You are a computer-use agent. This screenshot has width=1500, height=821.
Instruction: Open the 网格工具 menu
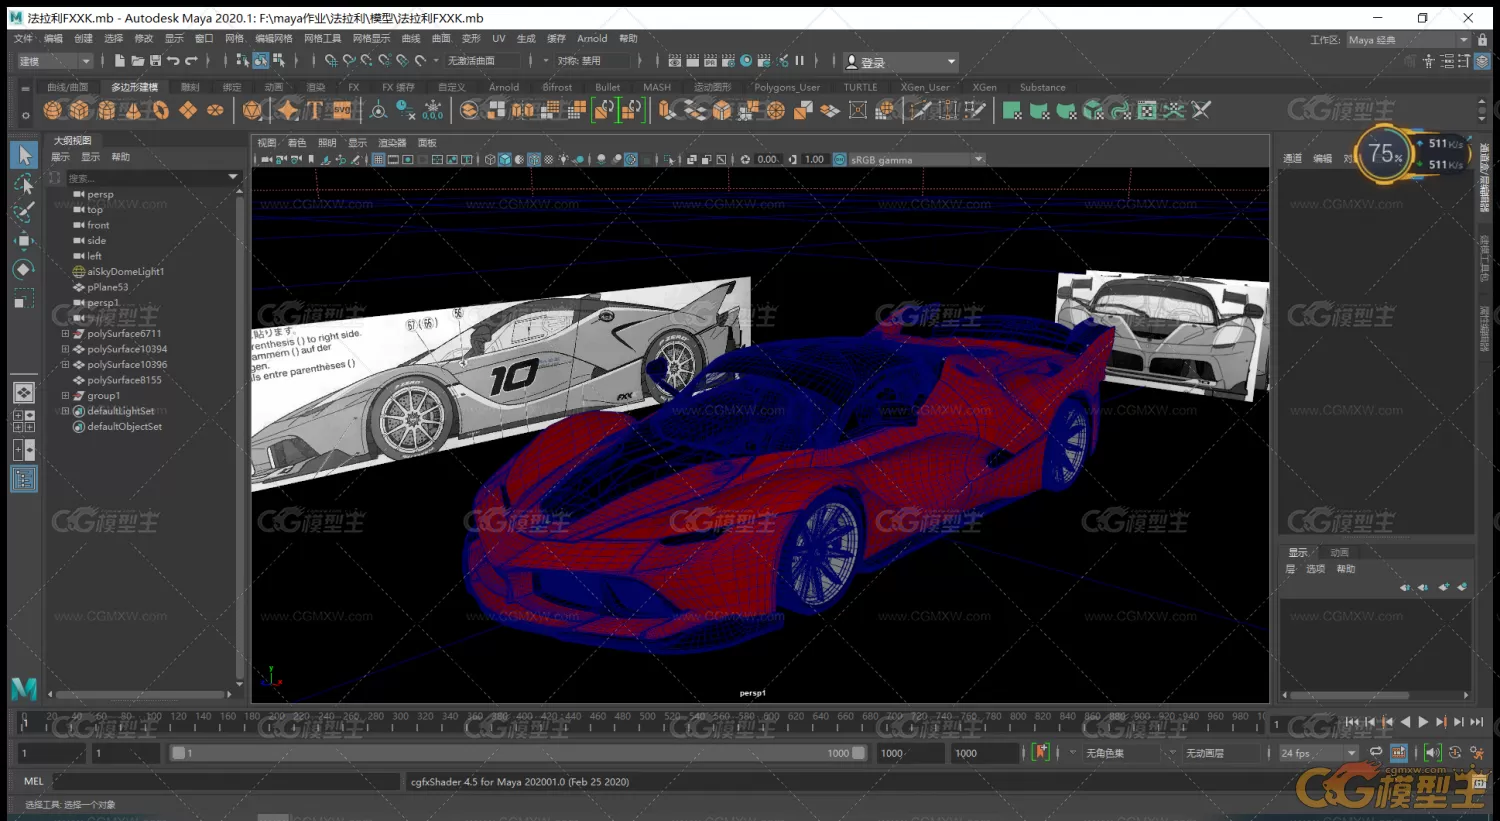322,39
